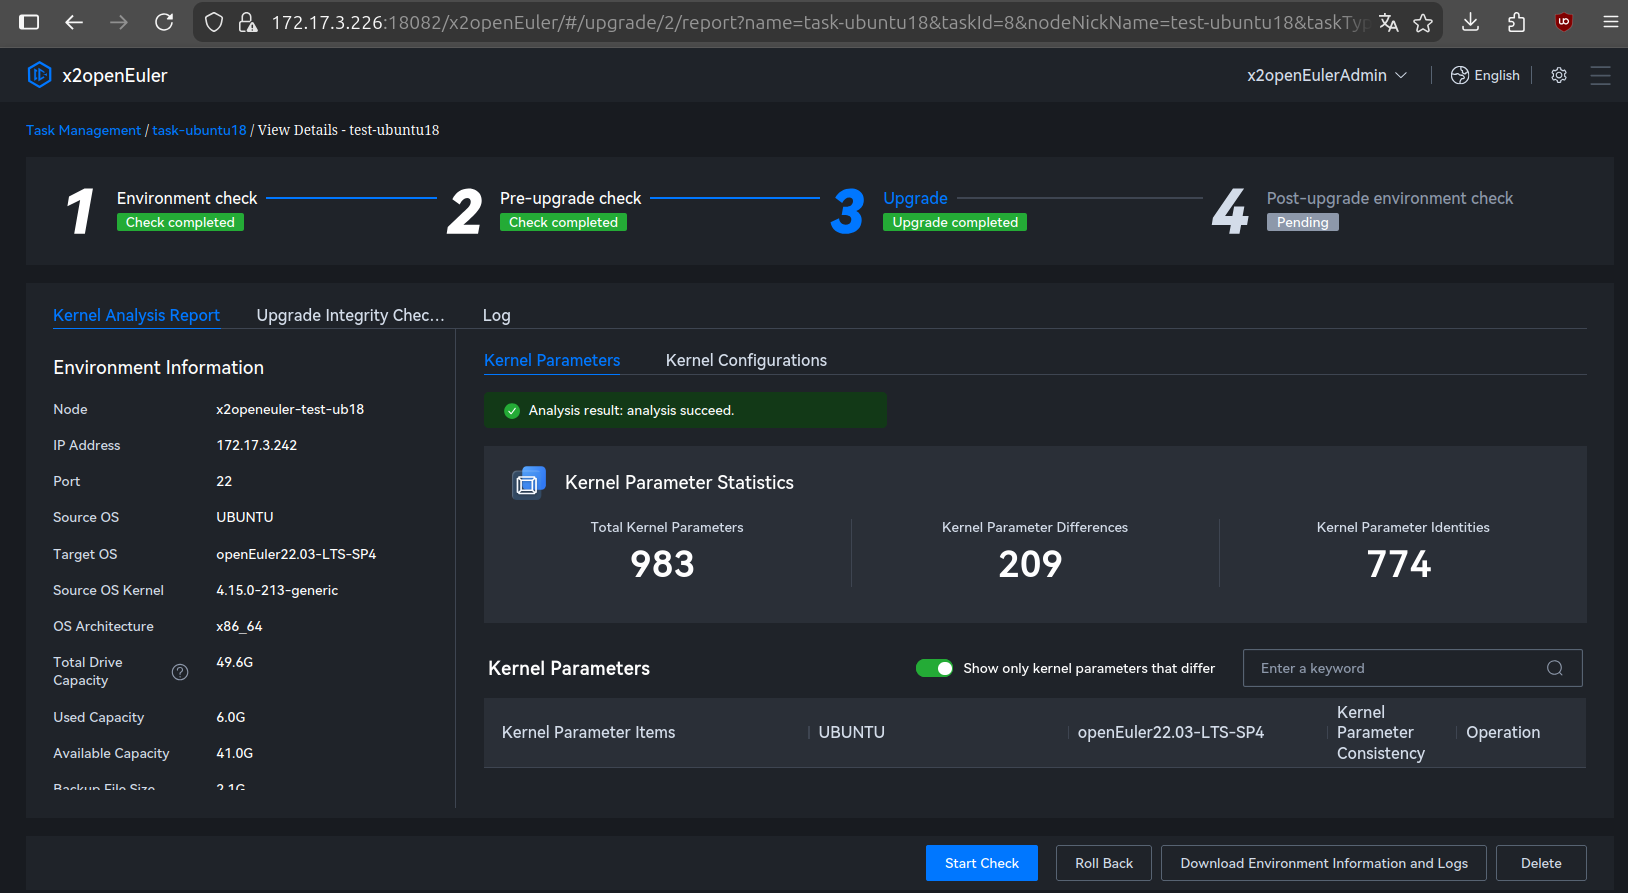Image resolution: width=1628 pixels, height=893 pixels.
Task: Reload the page with browser refresh icon
Action: pos(164,22)
